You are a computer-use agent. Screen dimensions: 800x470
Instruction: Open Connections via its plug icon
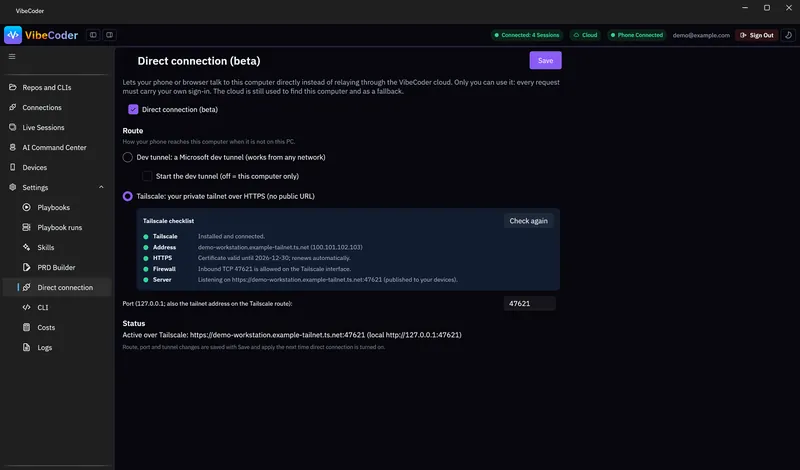pos(13,107)
